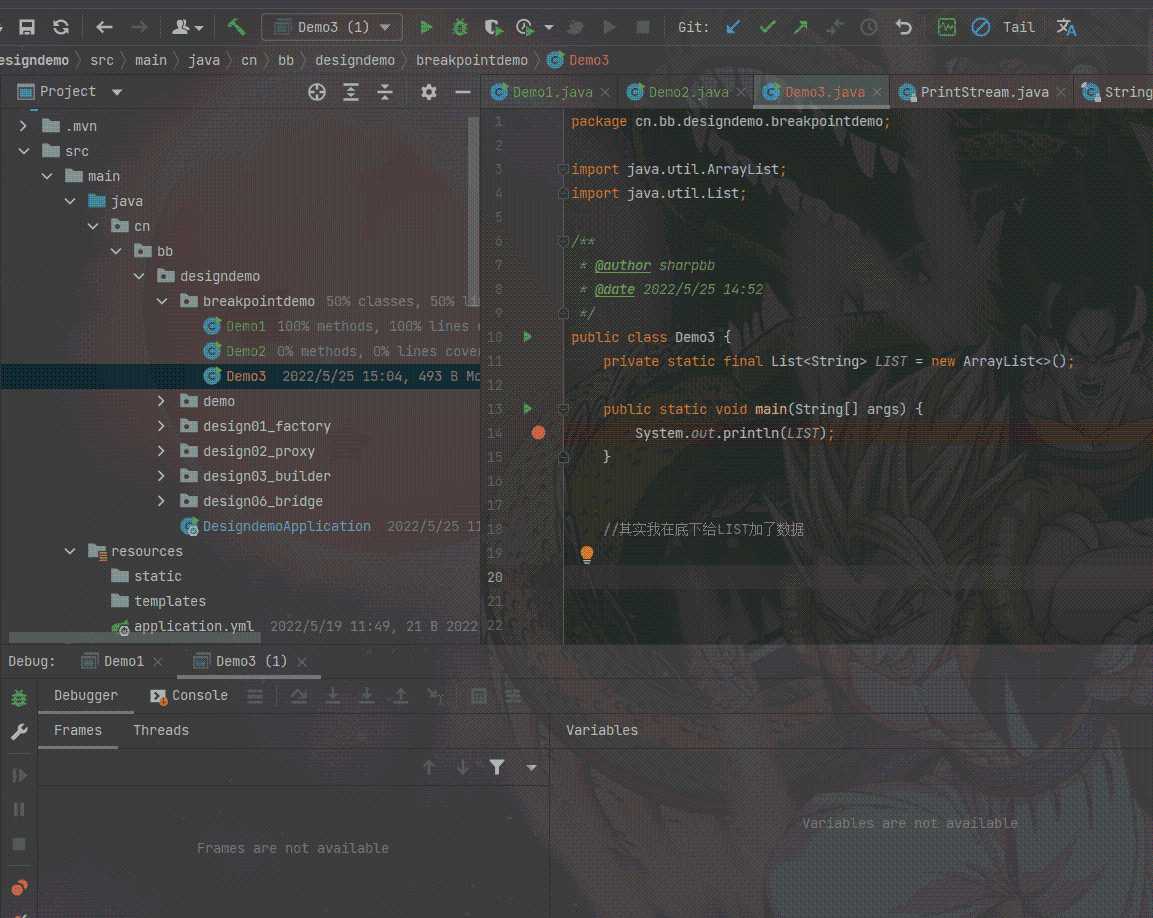Select the Demo1 debug session tab

tap(123, 661)
